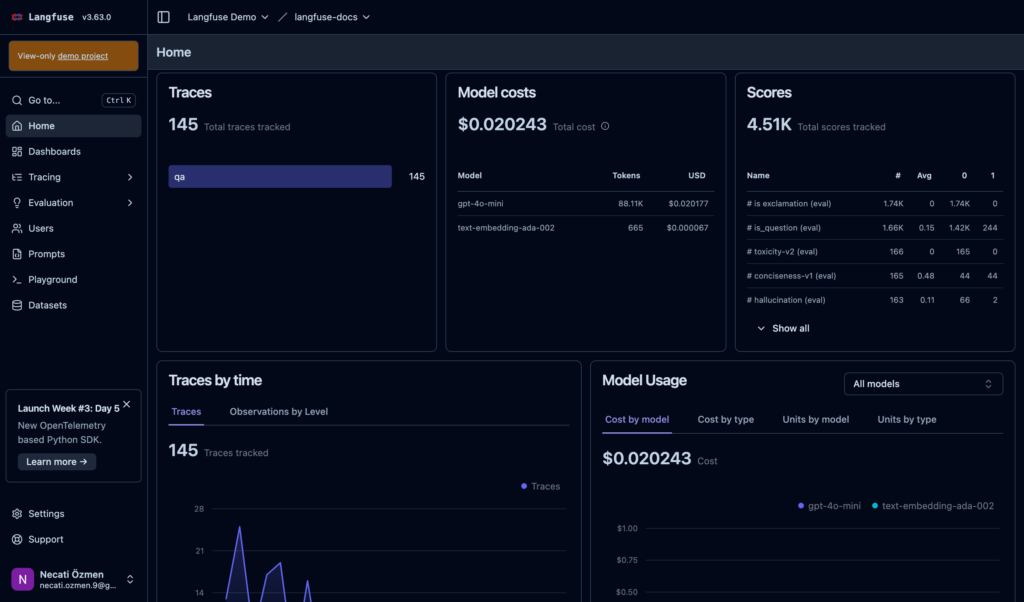Click the qa bar in the Traces panel
The width and height of the screenshot is (1024, 602).
pos(280,175)
